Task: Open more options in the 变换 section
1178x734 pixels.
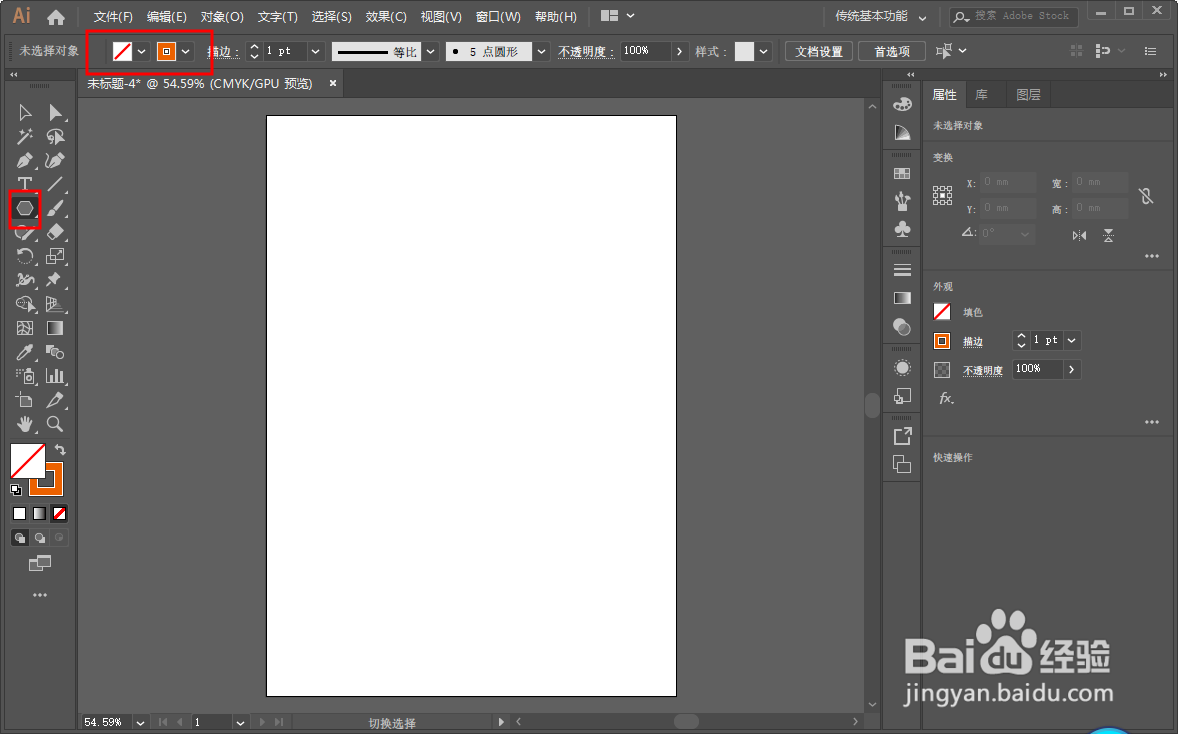Action: tap(1152, 256)
